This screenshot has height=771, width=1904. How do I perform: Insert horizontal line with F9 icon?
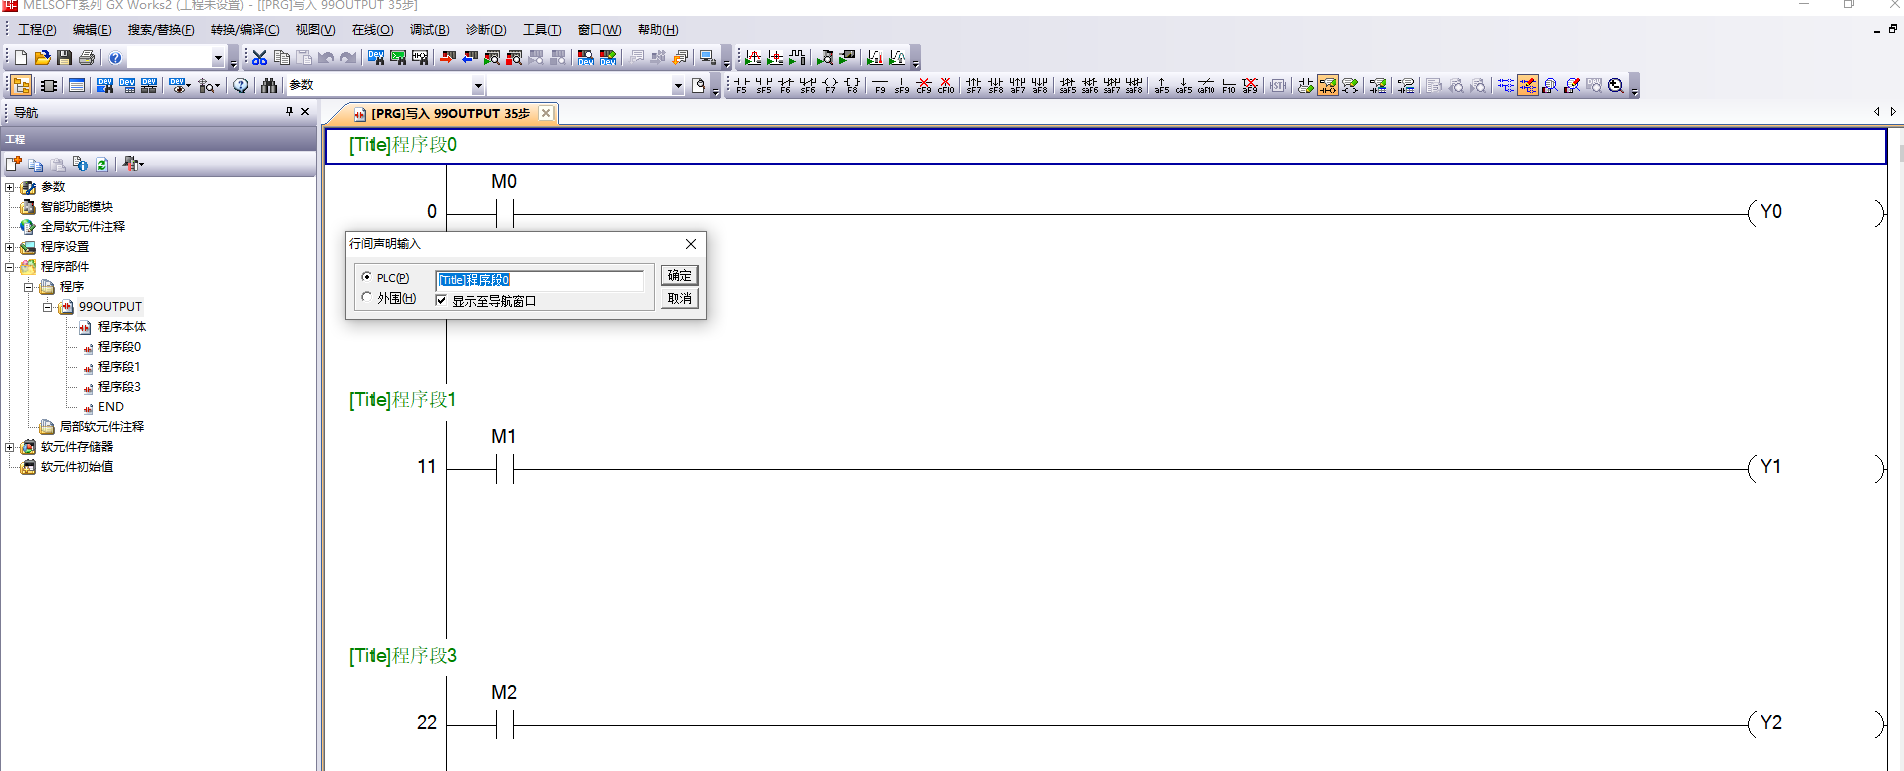pos(880,86)
